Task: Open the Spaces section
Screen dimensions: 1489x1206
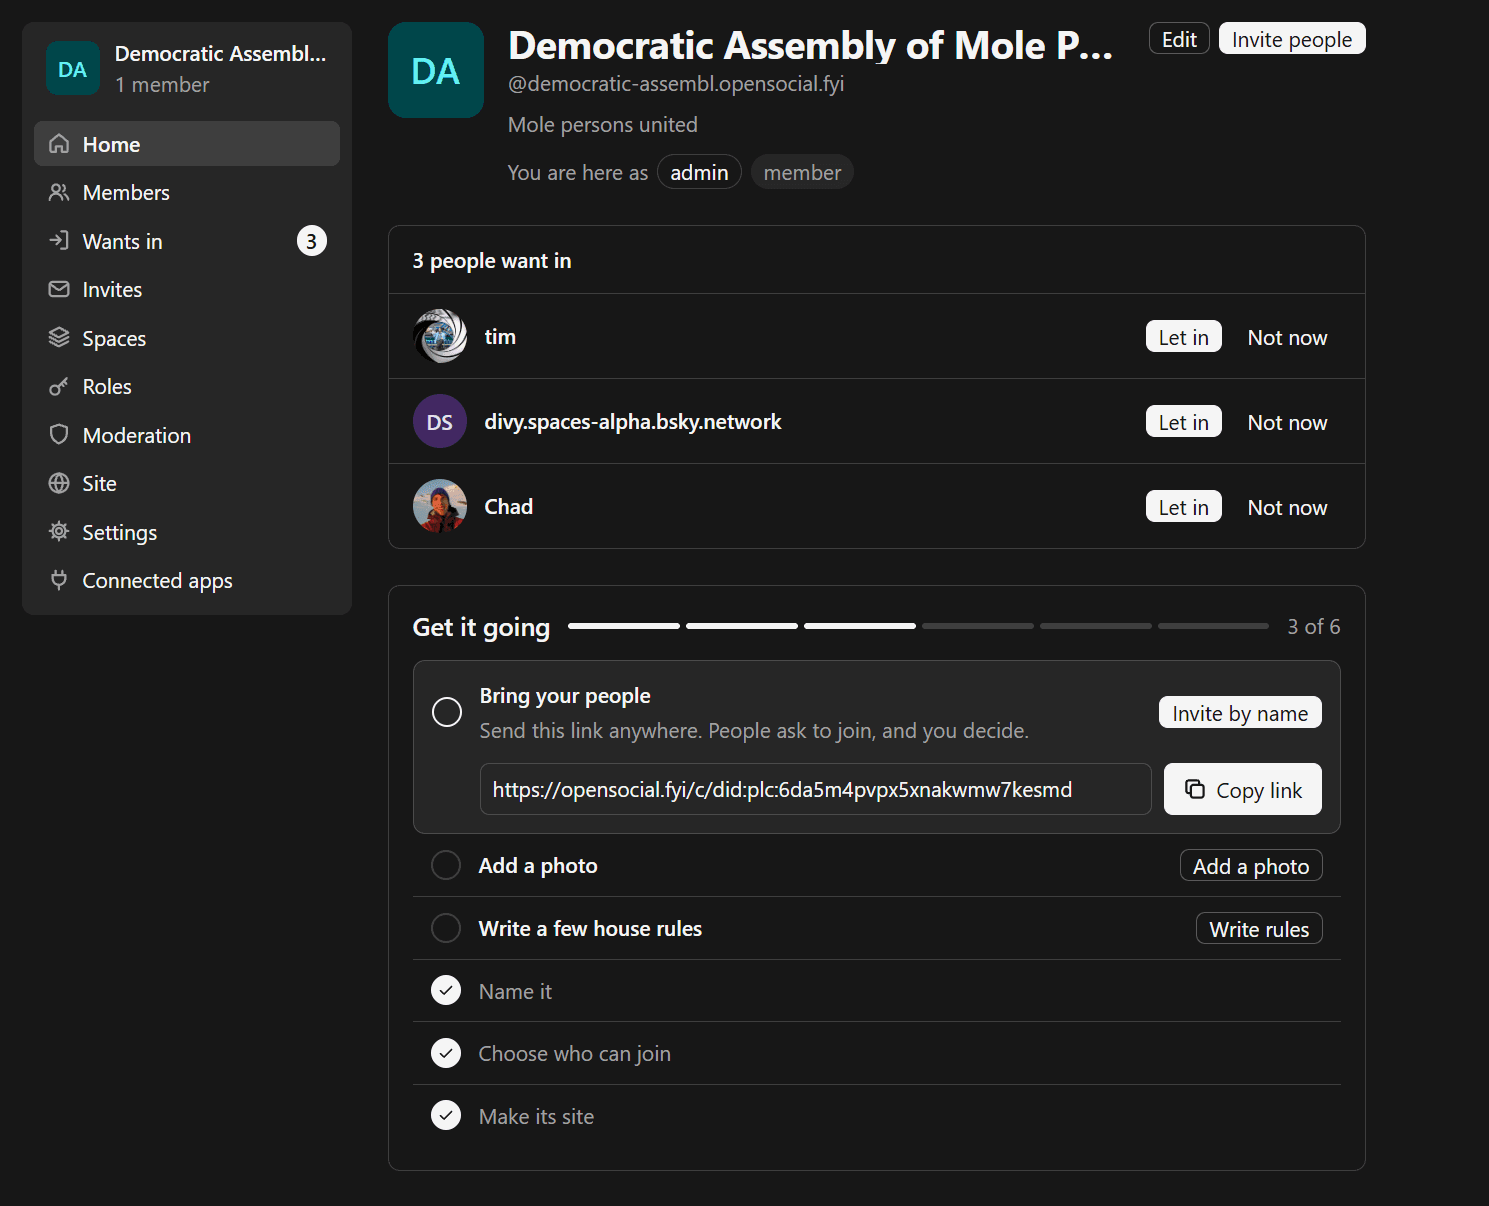Action: click(187, 338)
